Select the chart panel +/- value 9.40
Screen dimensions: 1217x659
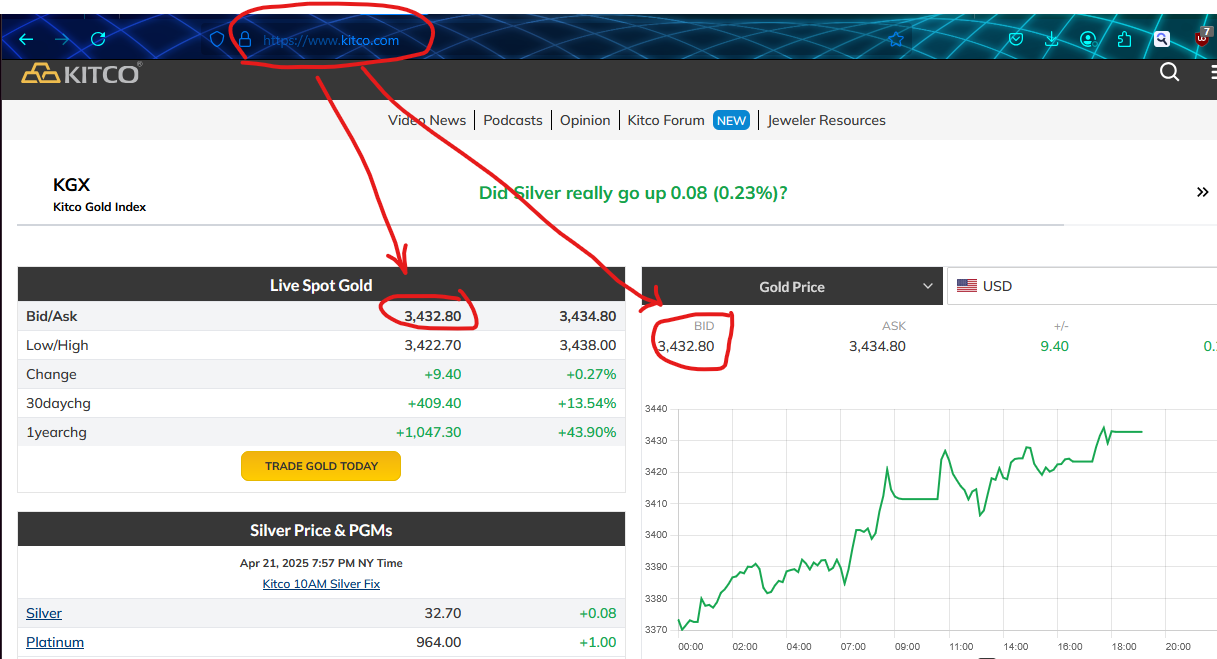[1054, 346]
